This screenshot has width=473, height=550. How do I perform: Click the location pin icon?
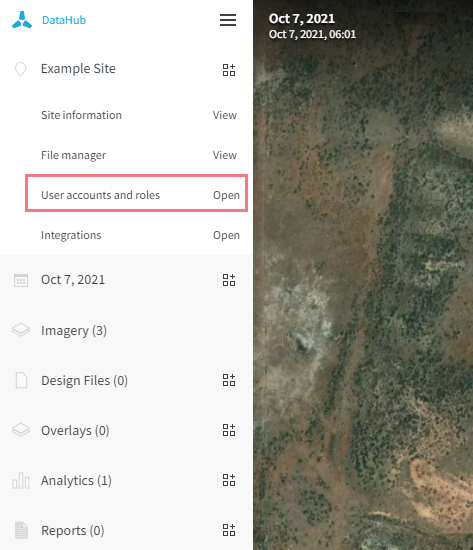coord(21,69)
